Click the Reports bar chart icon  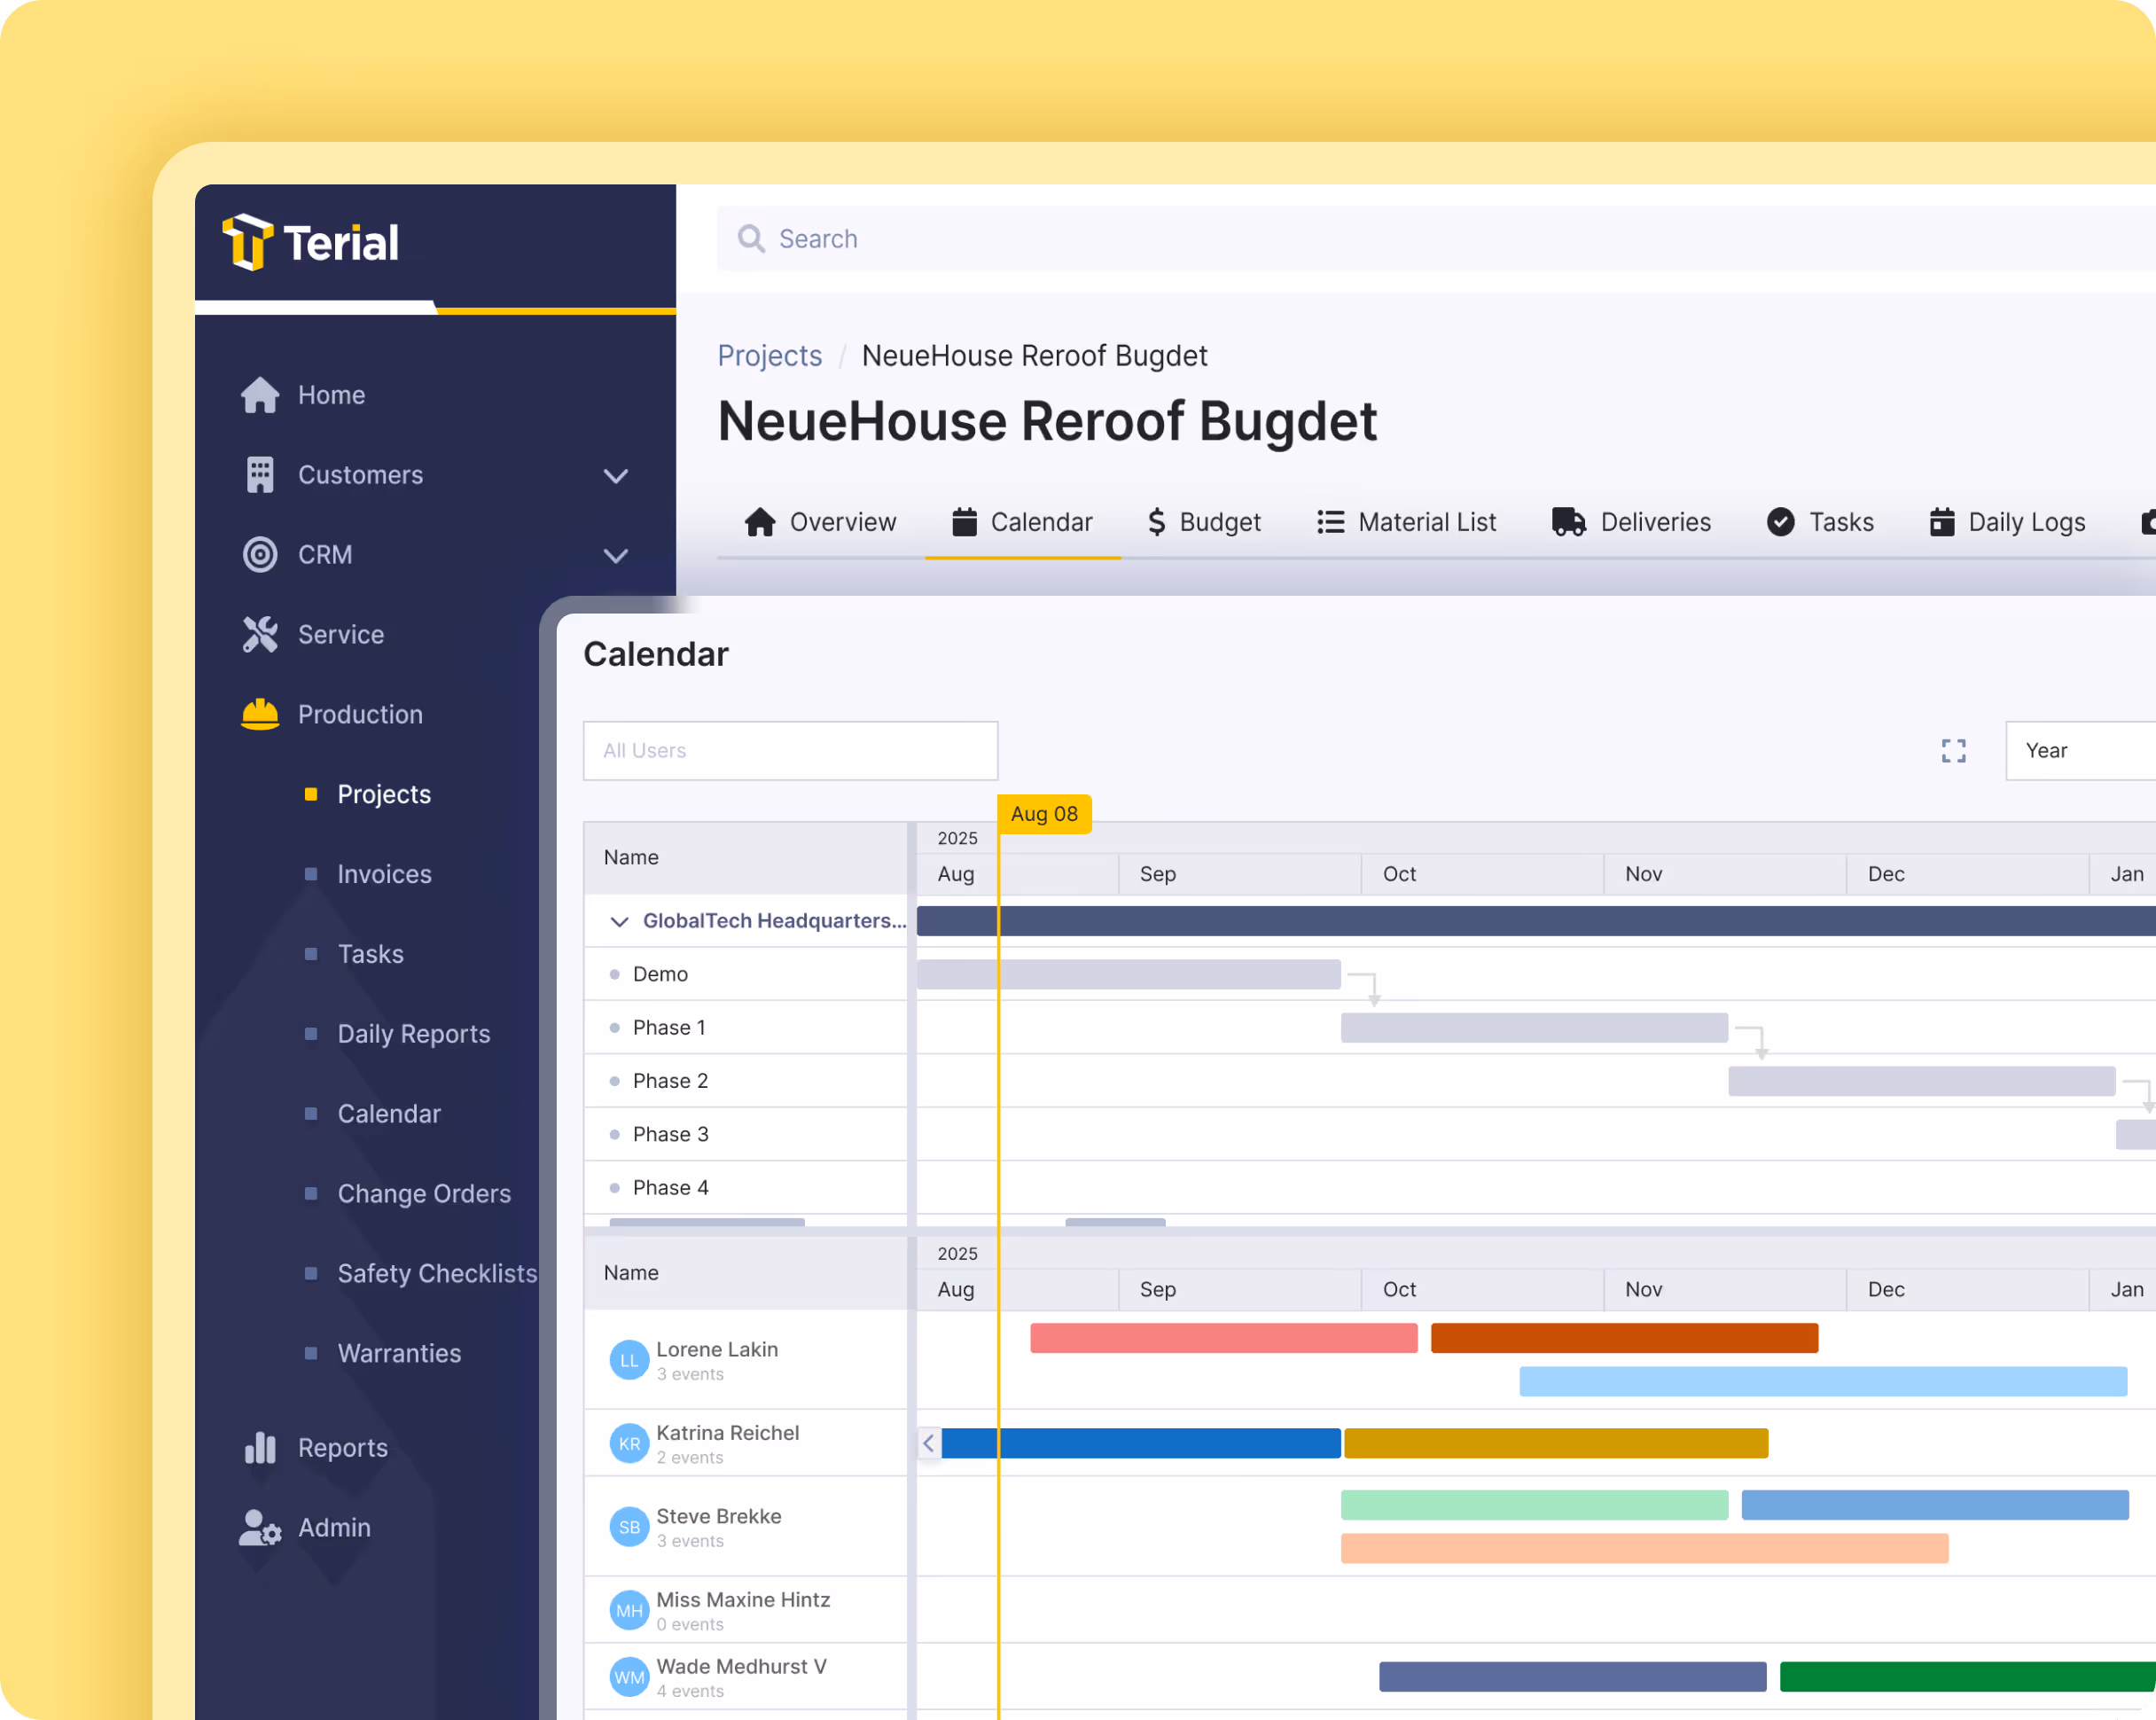[259, 1447]
